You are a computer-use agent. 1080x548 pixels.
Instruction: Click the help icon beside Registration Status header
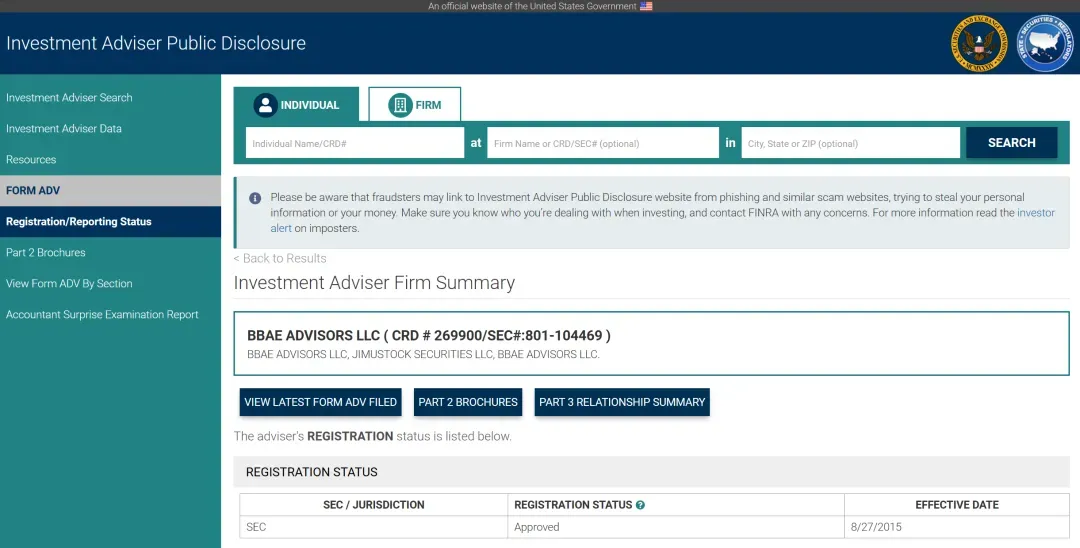[641, 505]
